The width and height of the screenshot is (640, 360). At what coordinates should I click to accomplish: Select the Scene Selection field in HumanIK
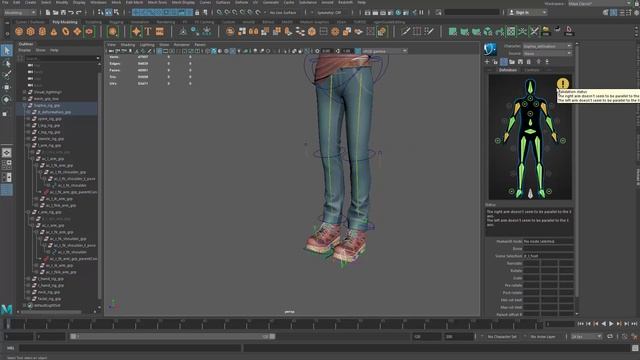[548, 256]
